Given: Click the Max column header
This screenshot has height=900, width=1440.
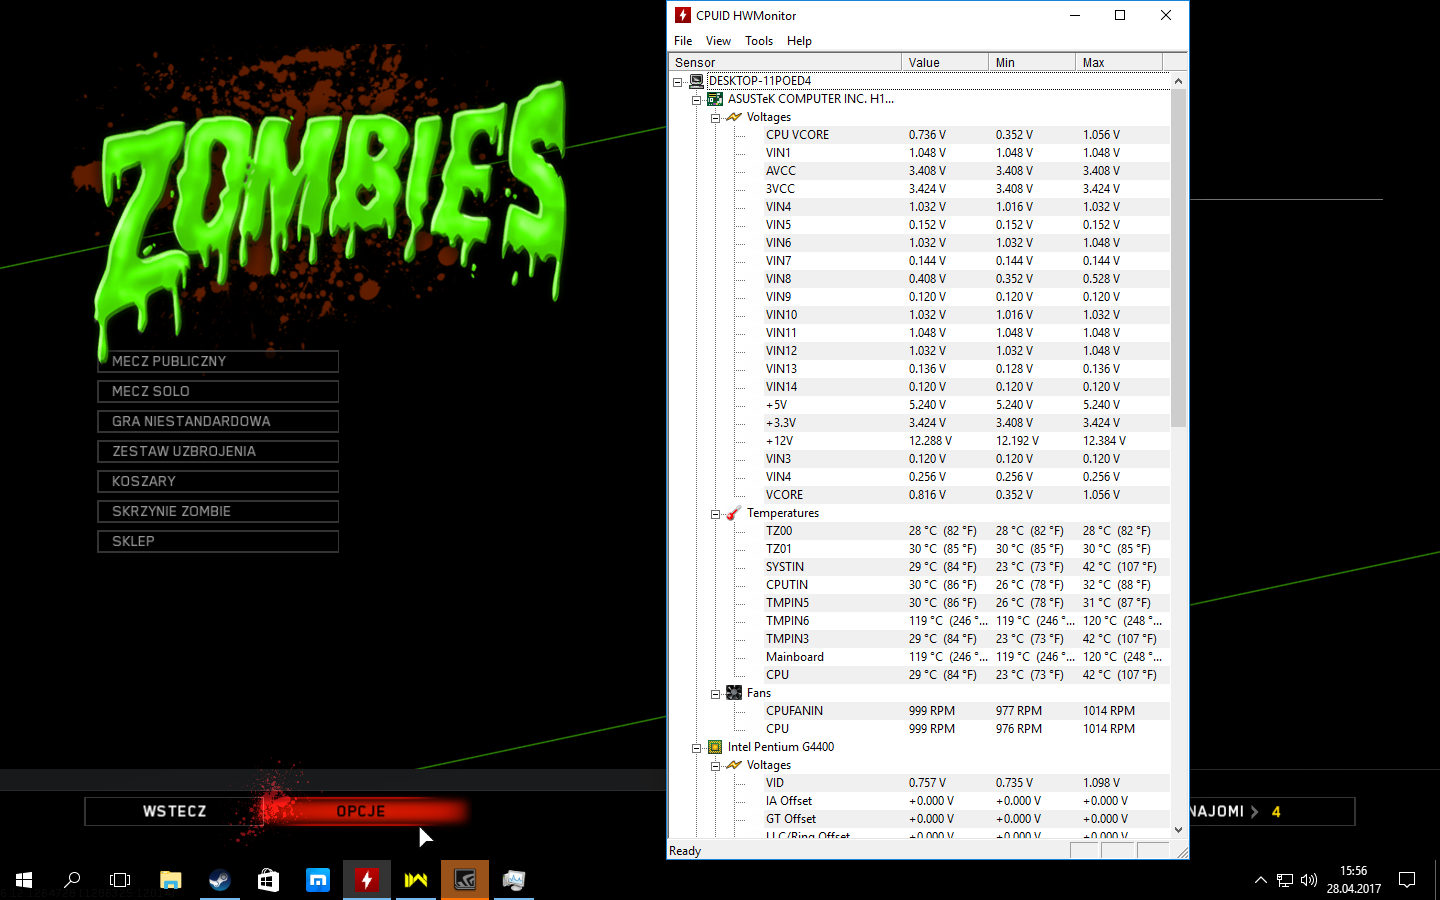Looking at the screenshot, I should (1119, 62).
